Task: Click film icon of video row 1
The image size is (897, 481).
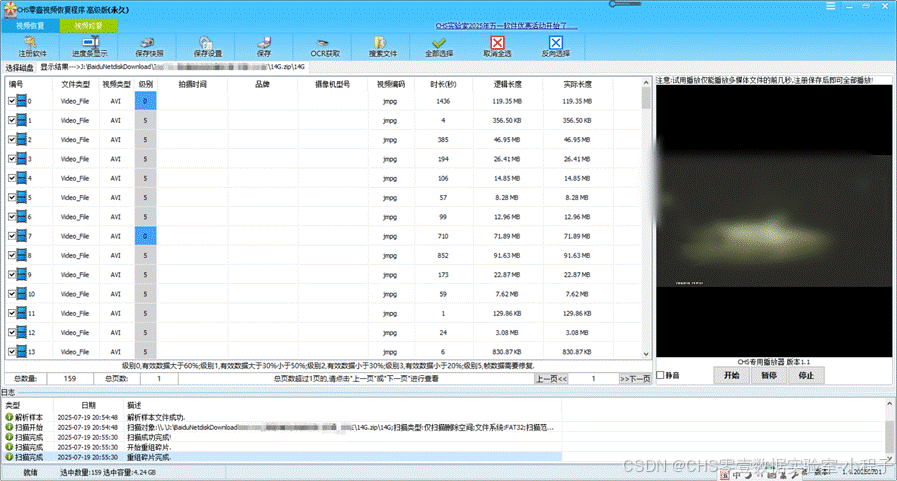Action: pos(22,120)
